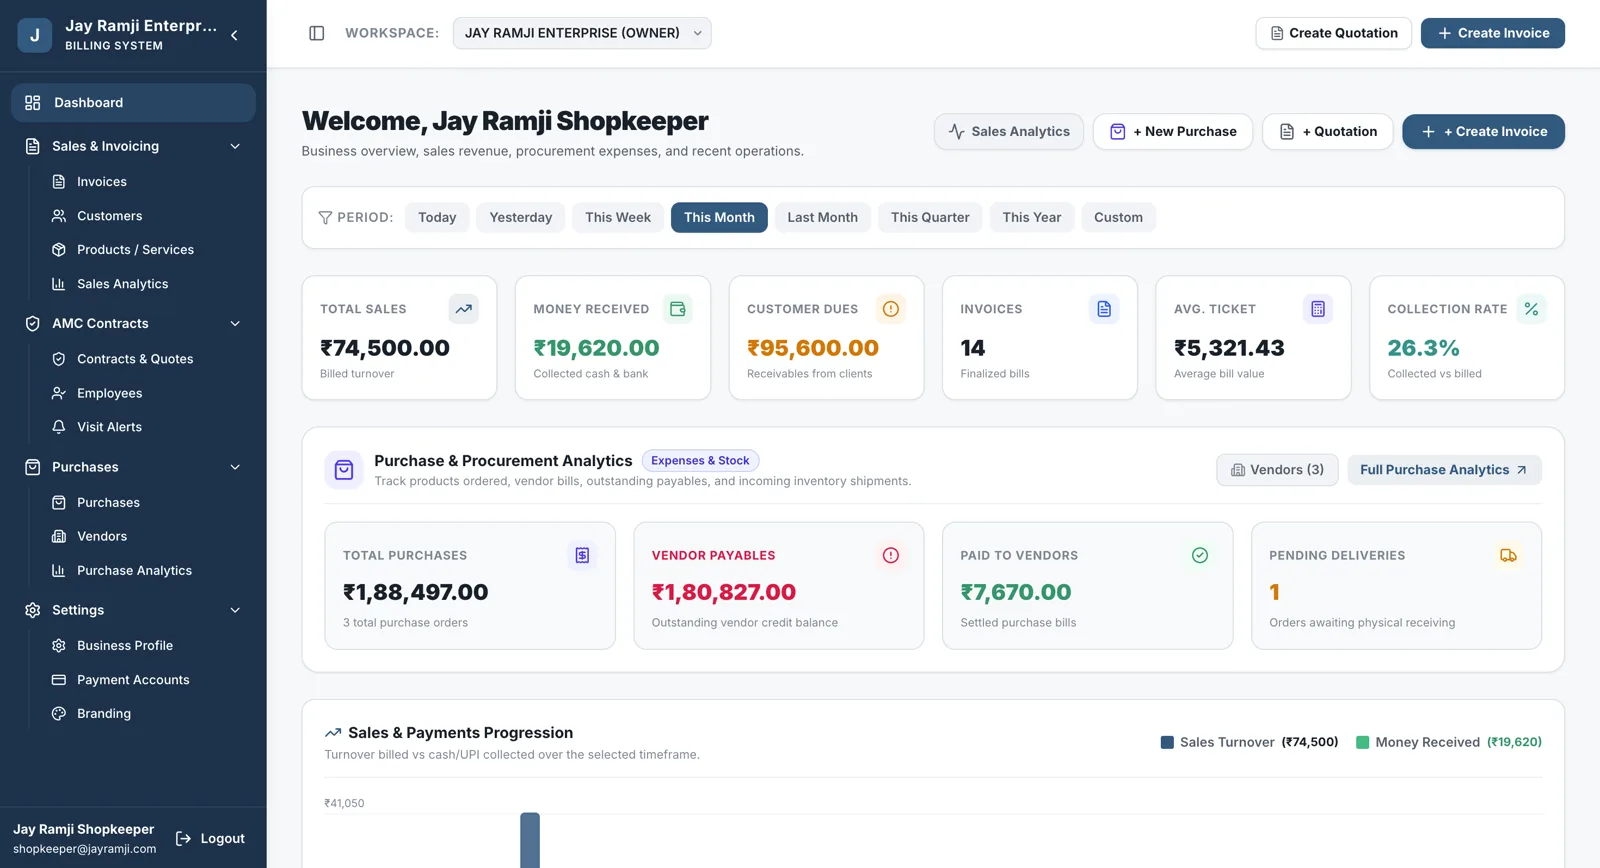
Task: Collapse the Purchases section chevron
Action: pyautogui.click(x=235, y=467)
